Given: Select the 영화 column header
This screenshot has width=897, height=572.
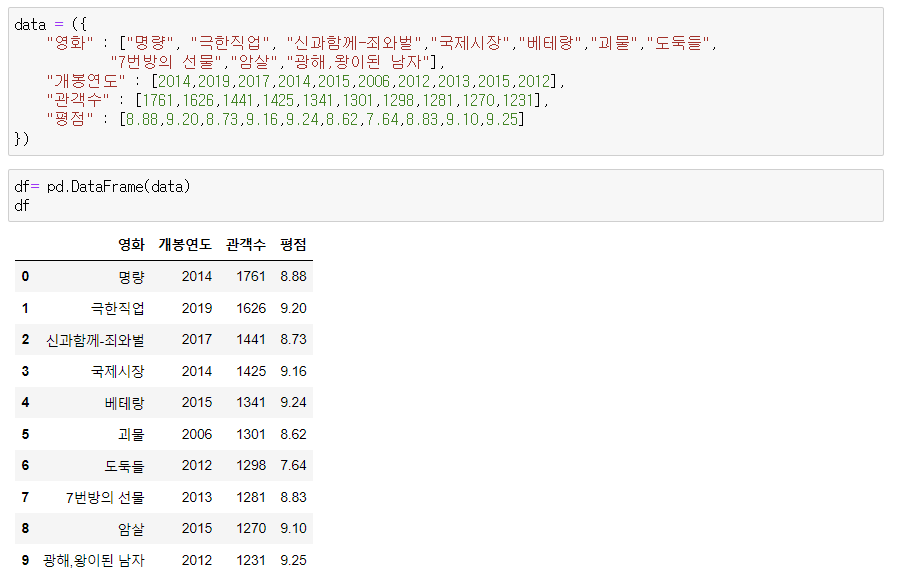Looking at the screenshot, I should point(132,245).
